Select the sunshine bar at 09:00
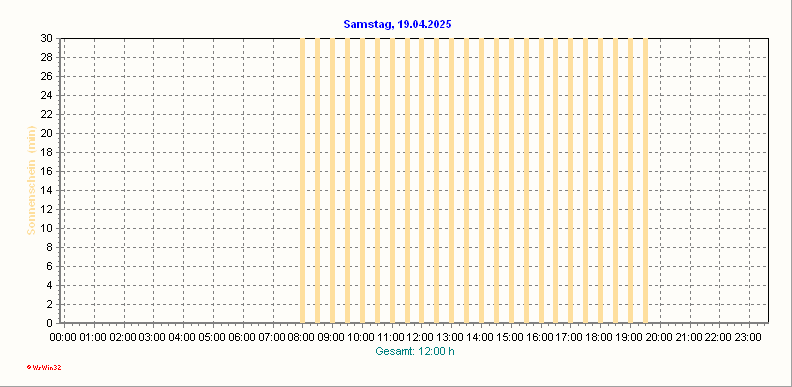Viewport: 792px width, 387px height. coord(332,180)
